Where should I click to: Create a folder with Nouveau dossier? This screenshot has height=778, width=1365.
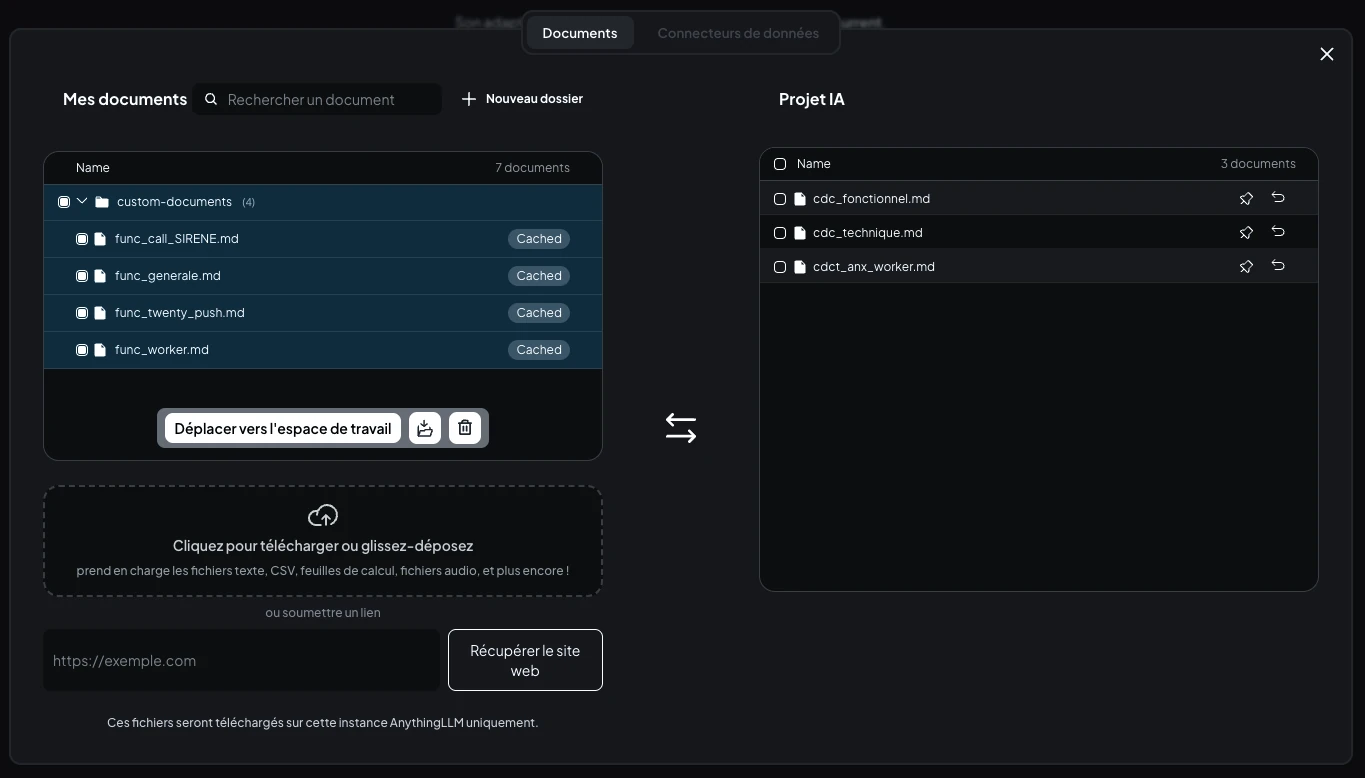[x=522, y=99]
